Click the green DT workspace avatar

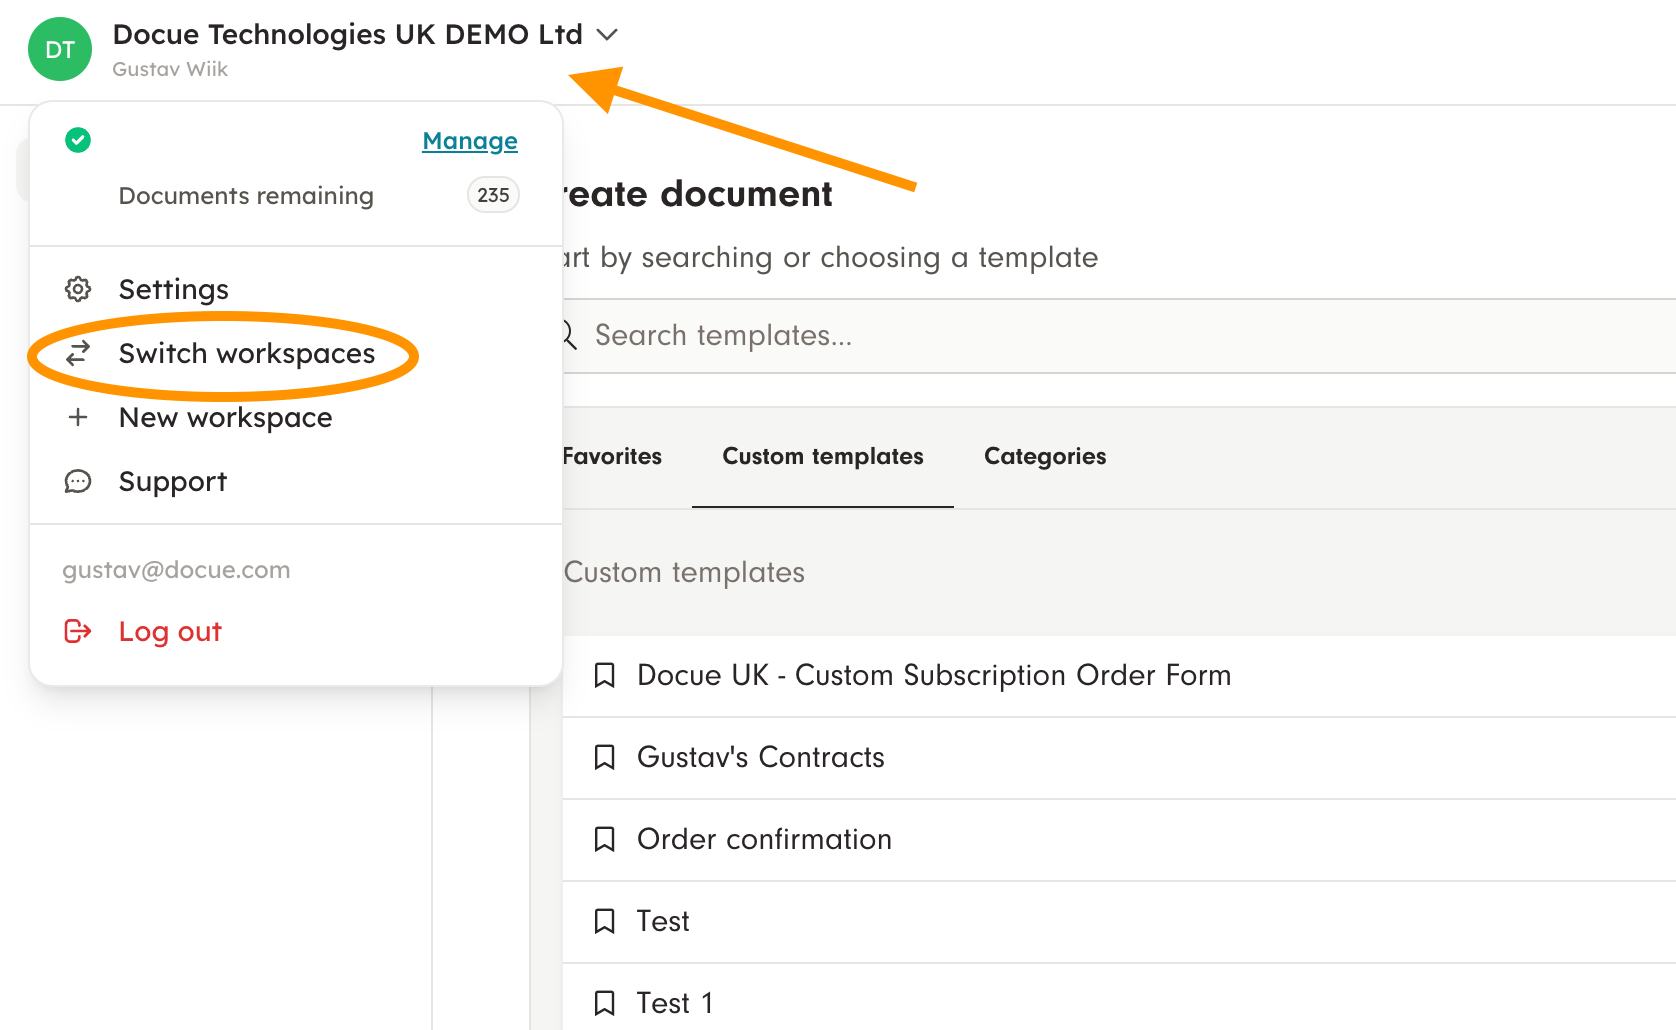pyautogui.click(x=60, y=49)
